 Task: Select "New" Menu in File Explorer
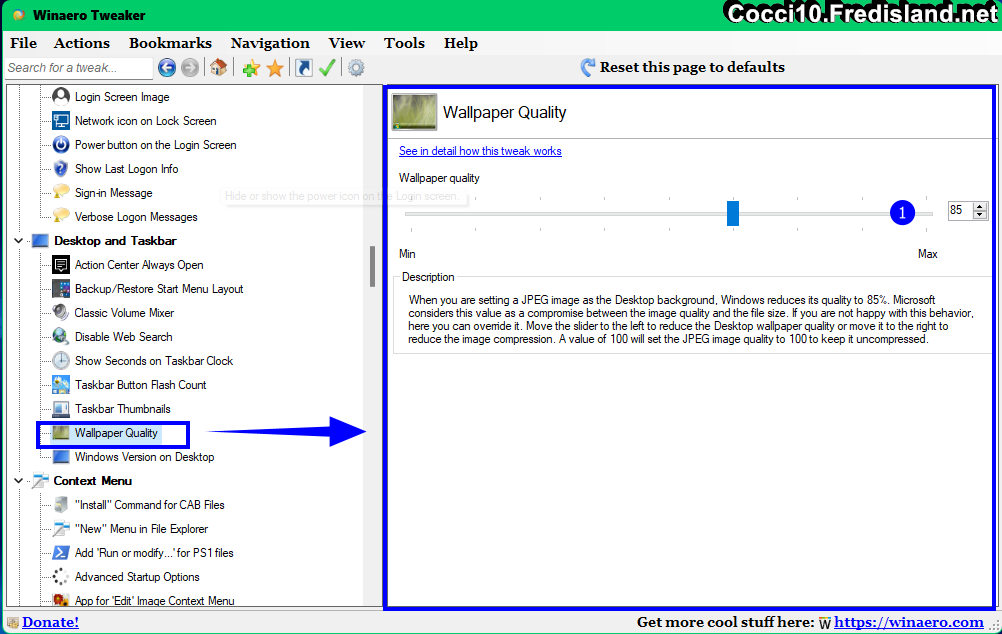(141, 529)
